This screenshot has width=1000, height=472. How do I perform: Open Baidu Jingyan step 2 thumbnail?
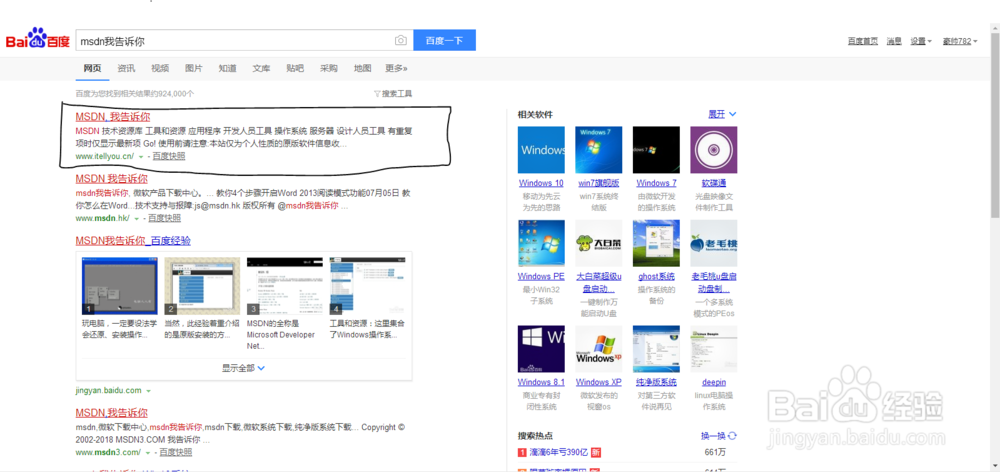202,286
